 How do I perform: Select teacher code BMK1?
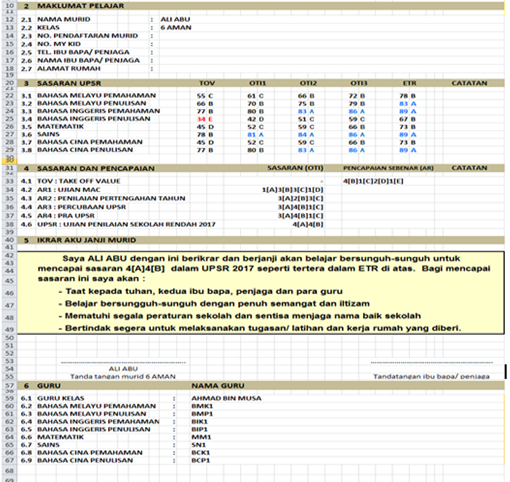point(202,406)
